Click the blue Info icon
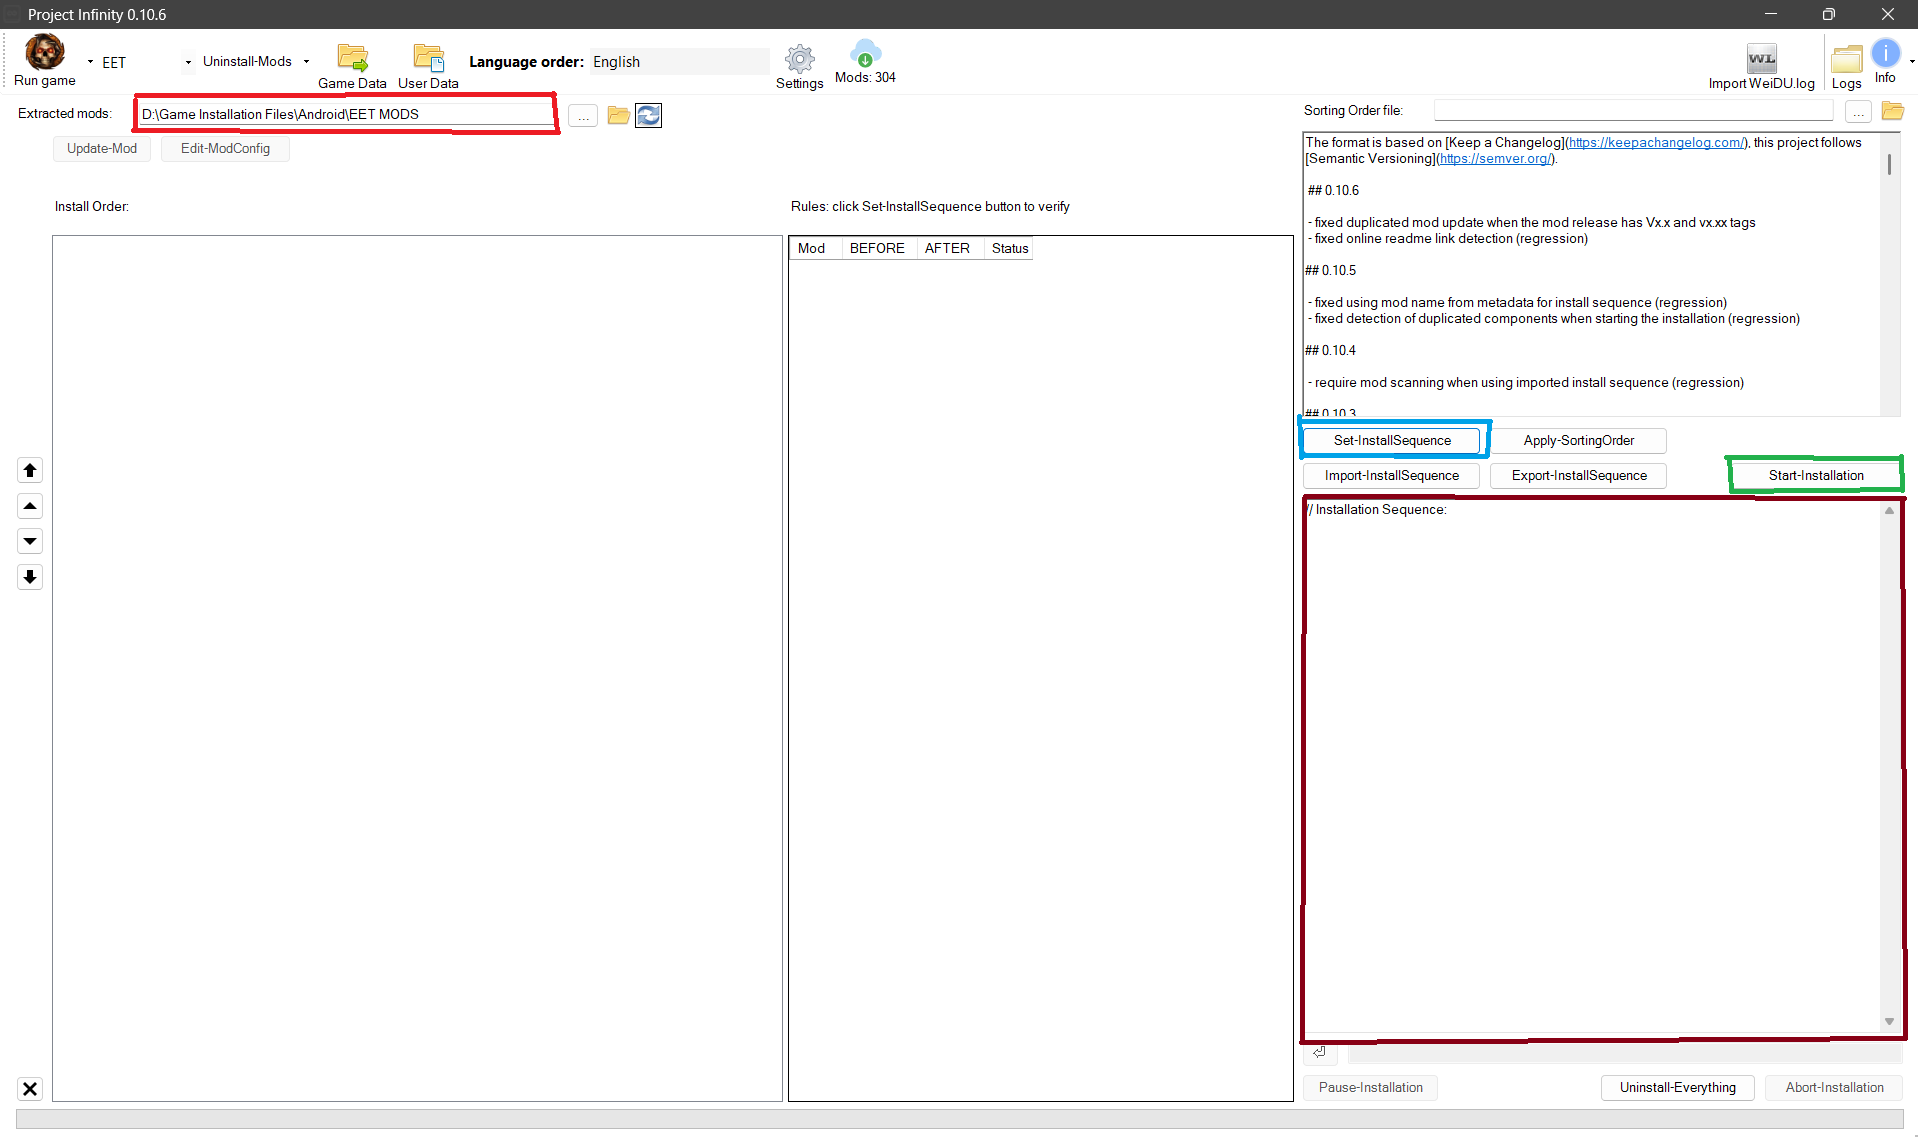 pos(1885,53)
